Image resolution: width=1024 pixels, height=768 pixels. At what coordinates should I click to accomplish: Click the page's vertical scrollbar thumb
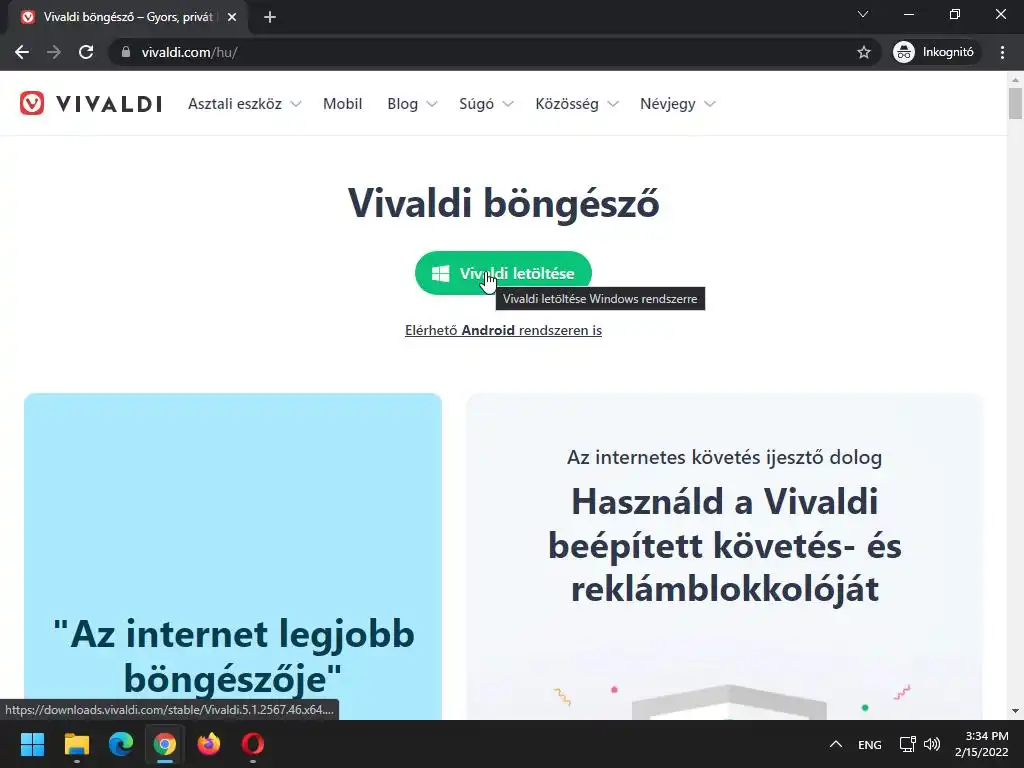(1015, 103)
